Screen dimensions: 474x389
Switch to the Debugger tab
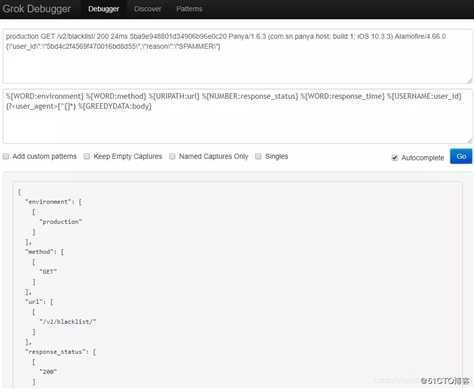click(103, 9)
